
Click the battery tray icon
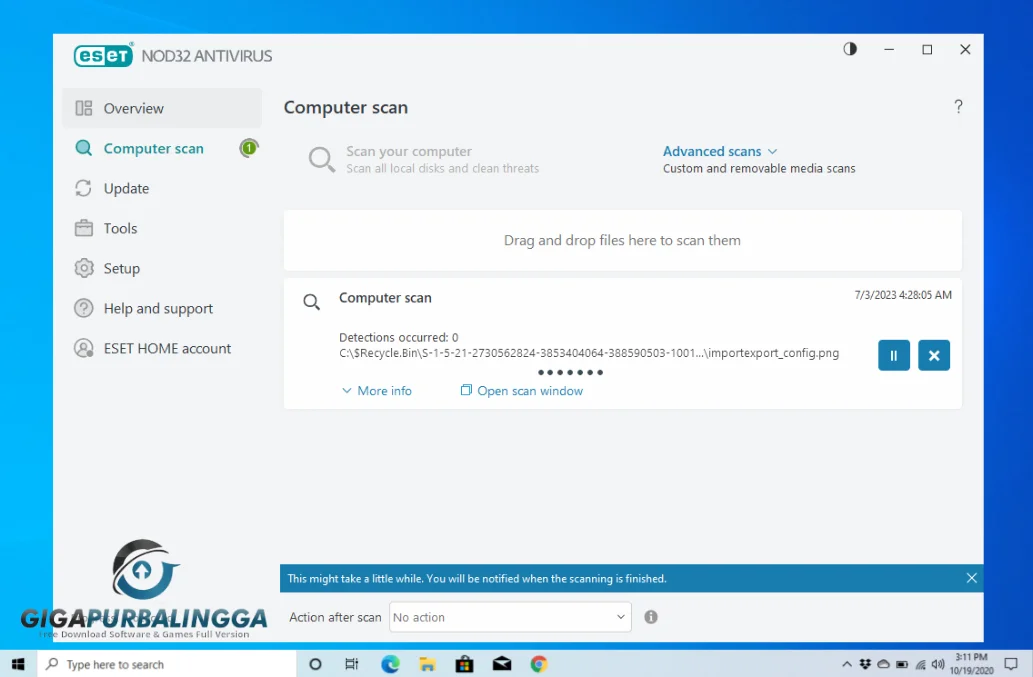[x=902, y=664]
